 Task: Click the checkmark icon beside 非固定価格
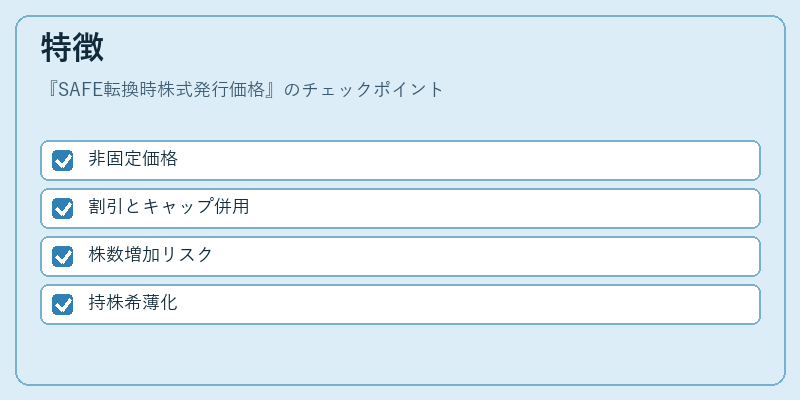click(62, 160)
